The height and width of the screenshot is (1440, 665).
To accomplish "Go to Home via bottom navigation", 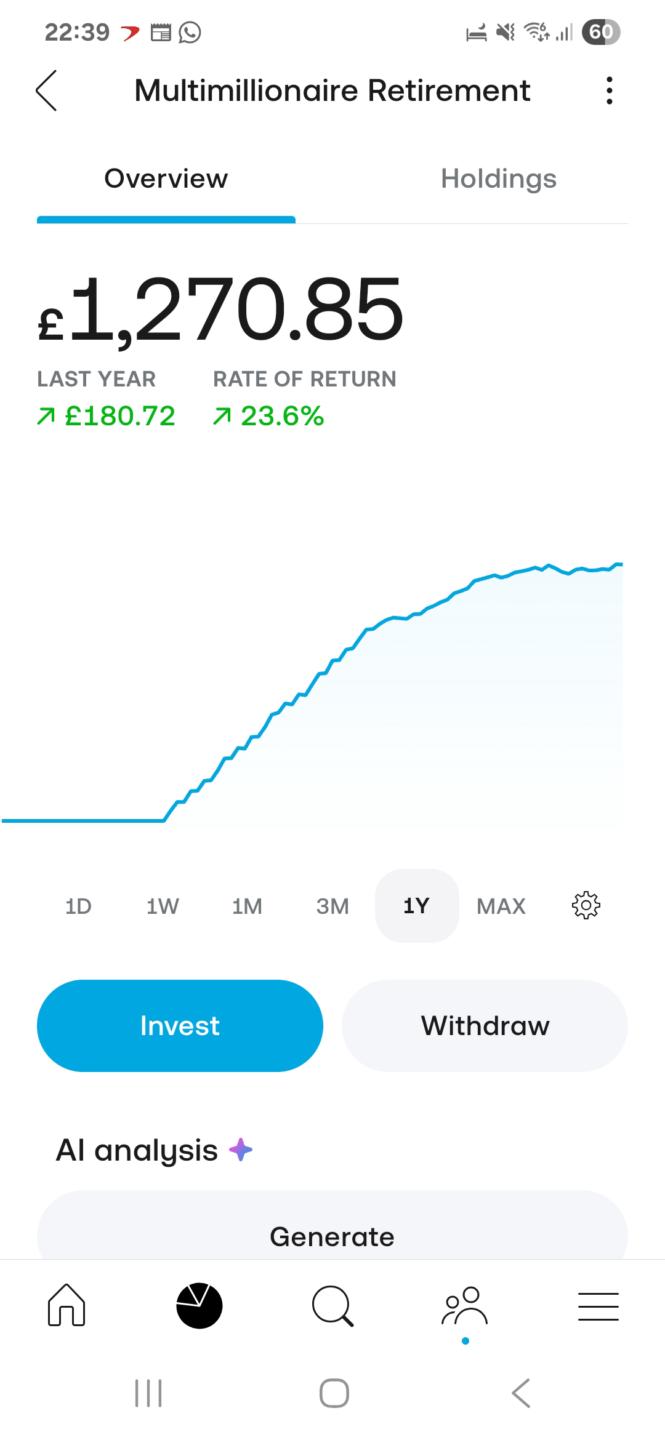I will pos(67,1306).
